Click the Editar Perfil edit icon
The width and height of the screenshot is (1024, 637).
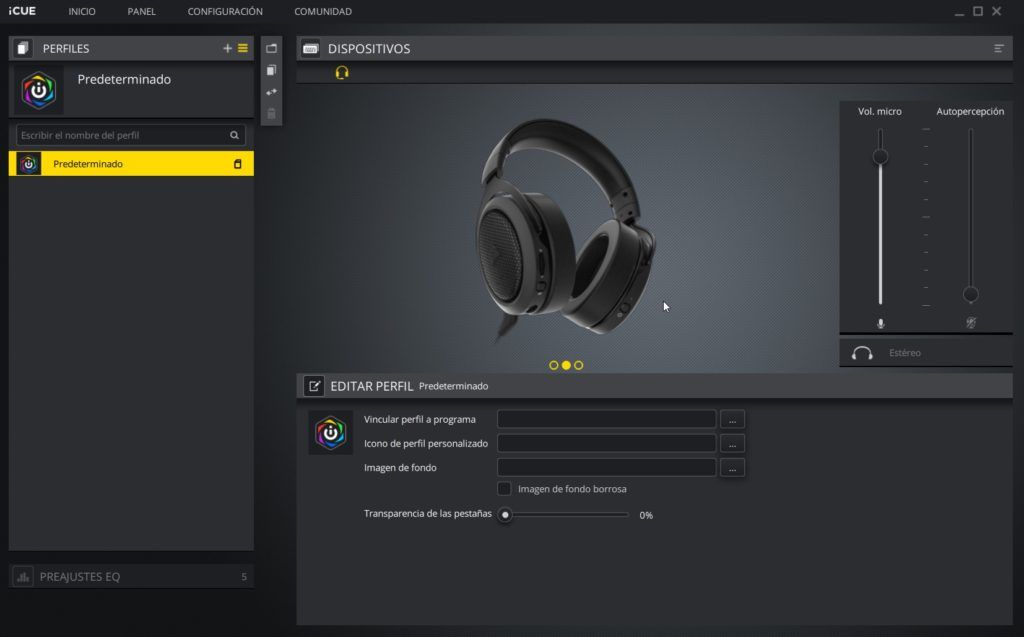[314, 386]
